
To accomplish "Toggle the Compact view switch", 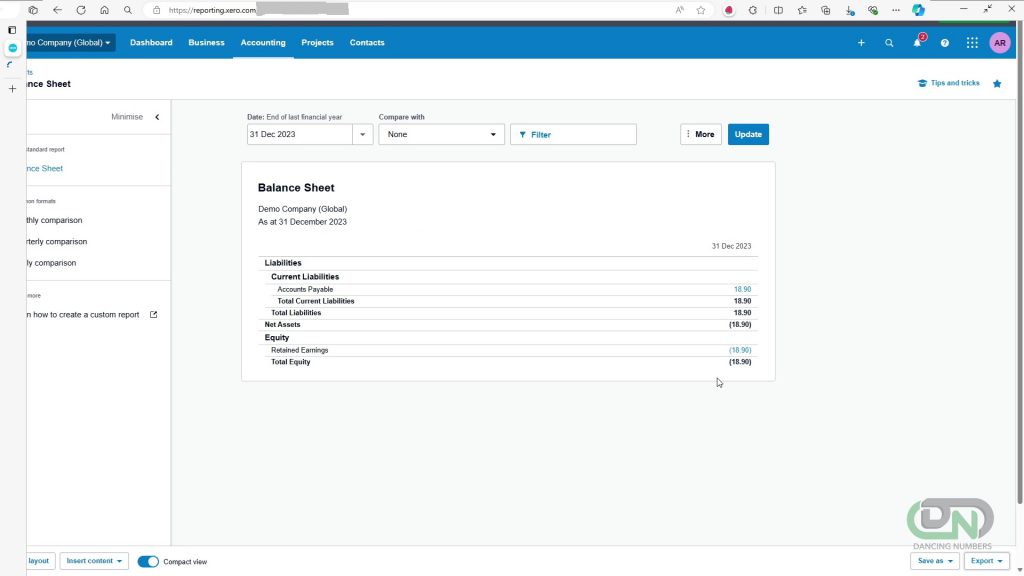I will pyautogui.click(x=148, y=562).
